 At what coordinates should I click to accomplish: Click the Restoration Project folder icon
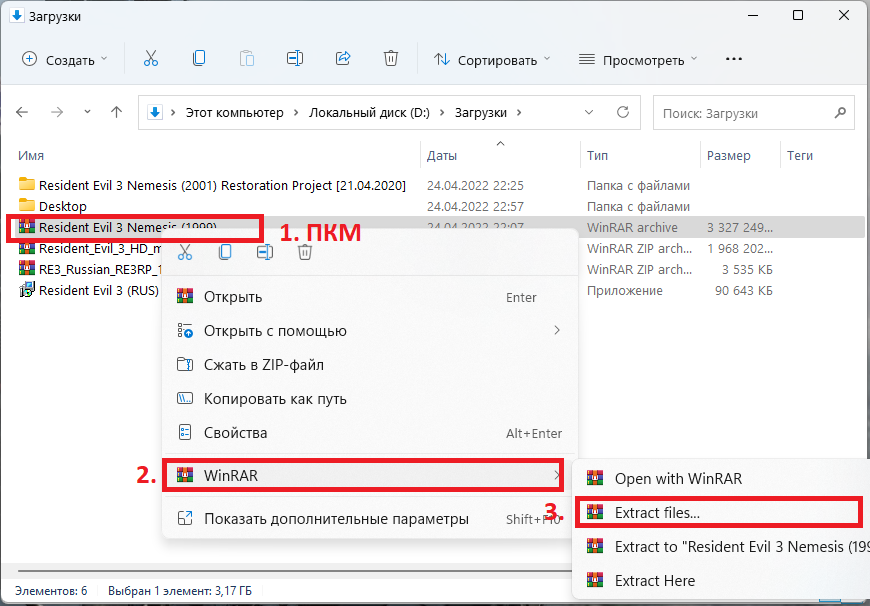point(27,185)
